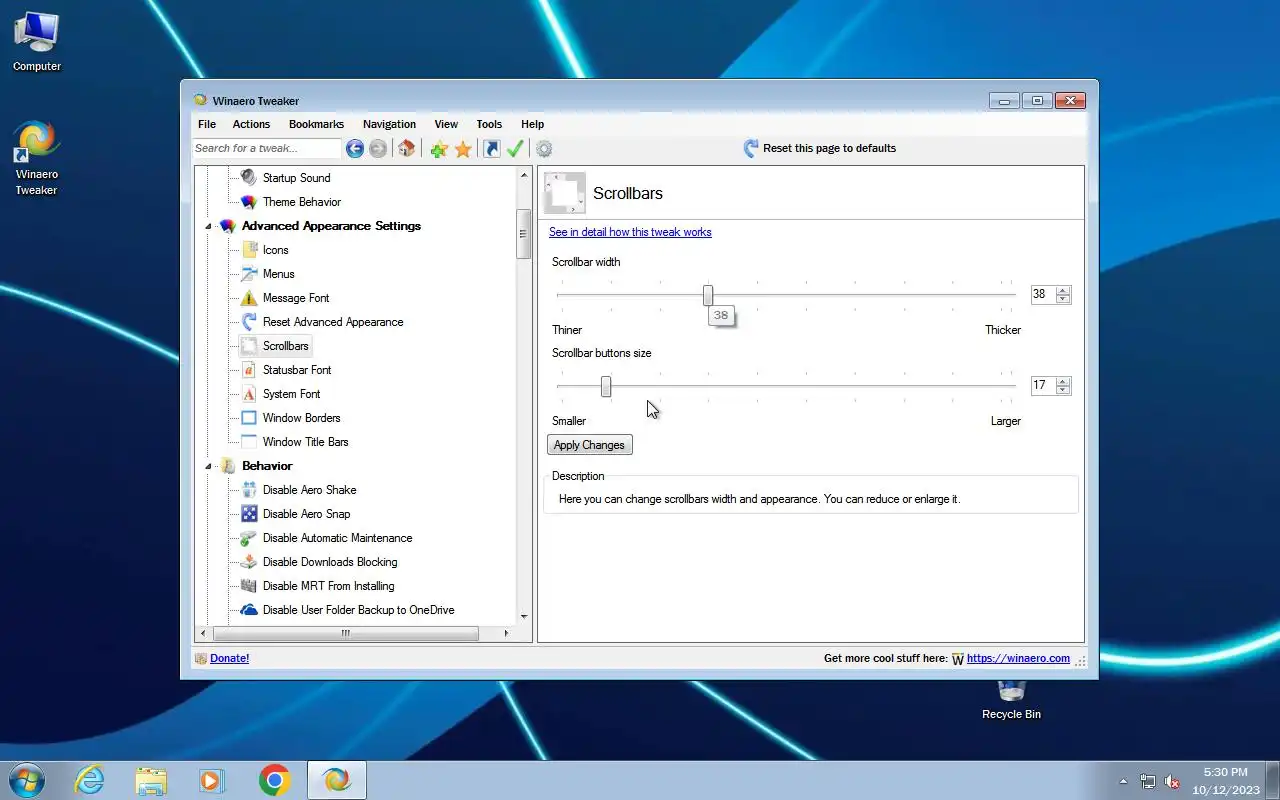Decrease Scrollbar width with down spinner
Viewport: 1280px width, 800px height.
[1063, 299]
